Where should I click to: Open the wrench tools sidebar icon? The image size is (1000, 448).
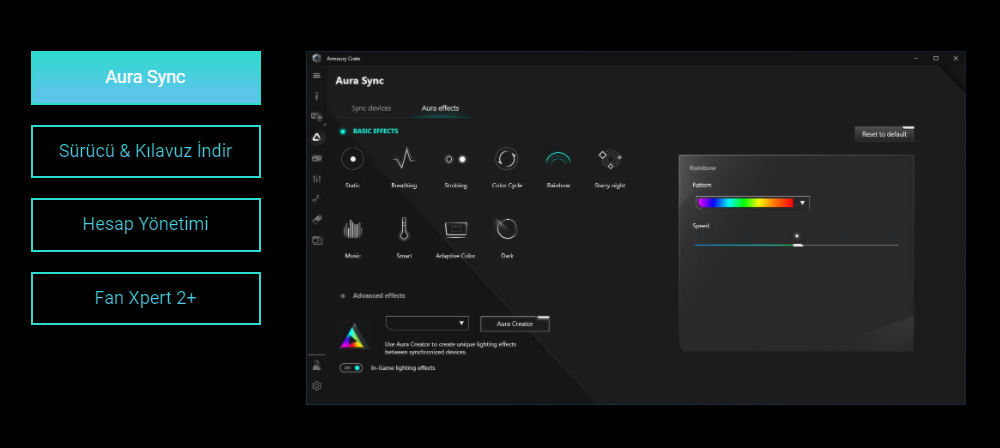pyautogui.click(x=316, y=199)
